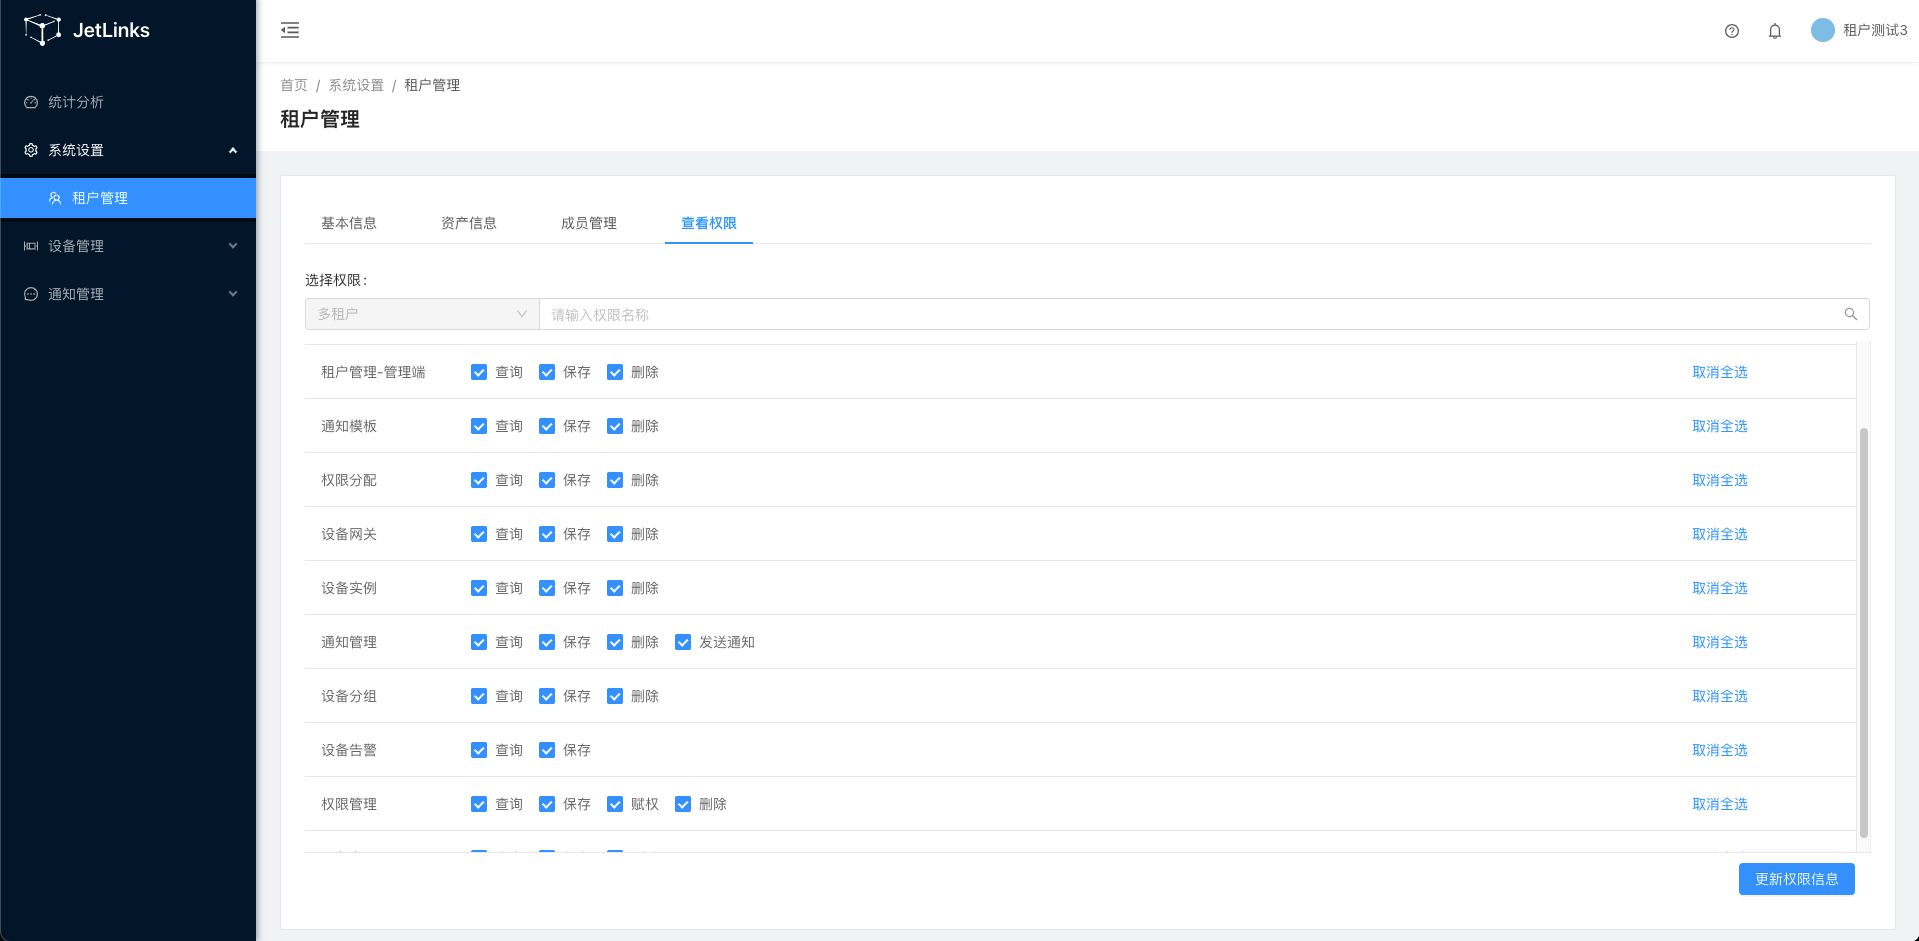Click 取消全选 for 设备网关
Screen dimensions: 1919x941
click(x=1720, y=534)
